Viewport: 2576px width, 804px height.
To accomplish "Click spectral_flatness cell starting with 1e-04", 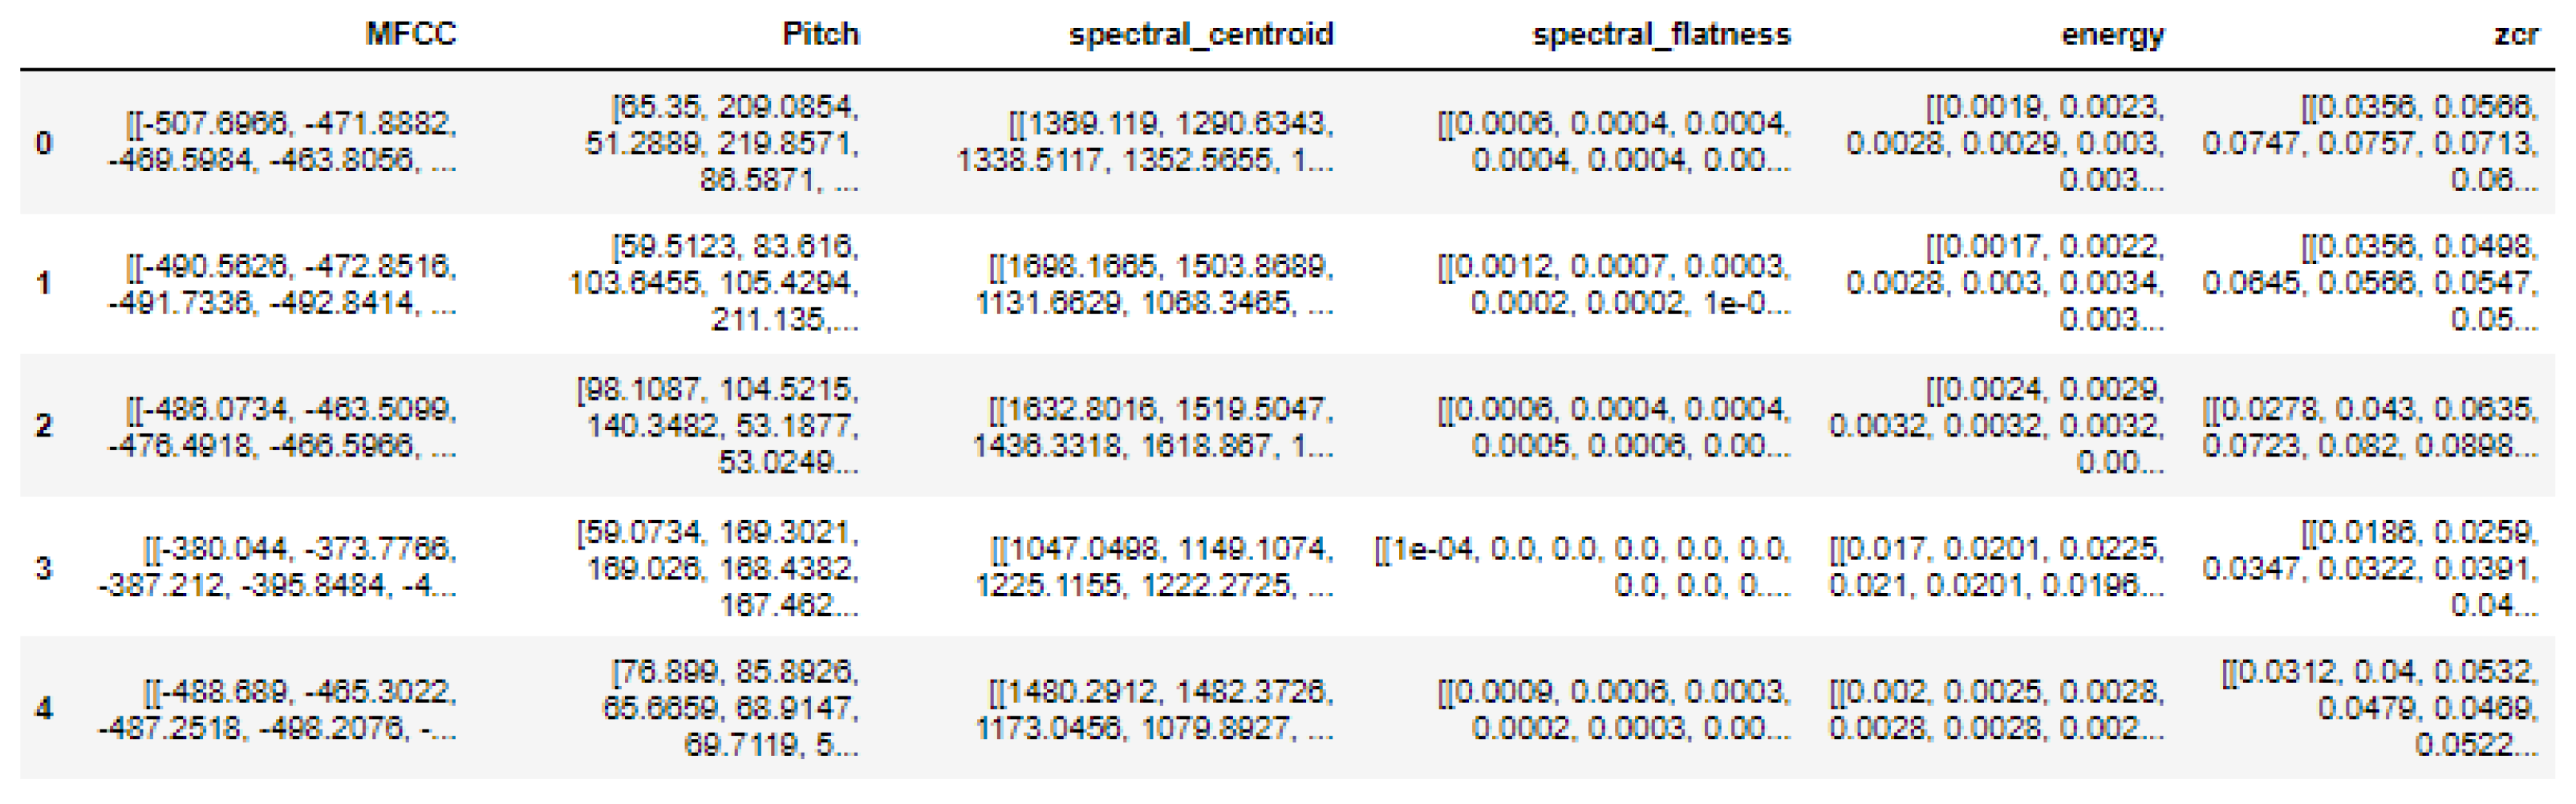I will click(x=1582, y=567).
